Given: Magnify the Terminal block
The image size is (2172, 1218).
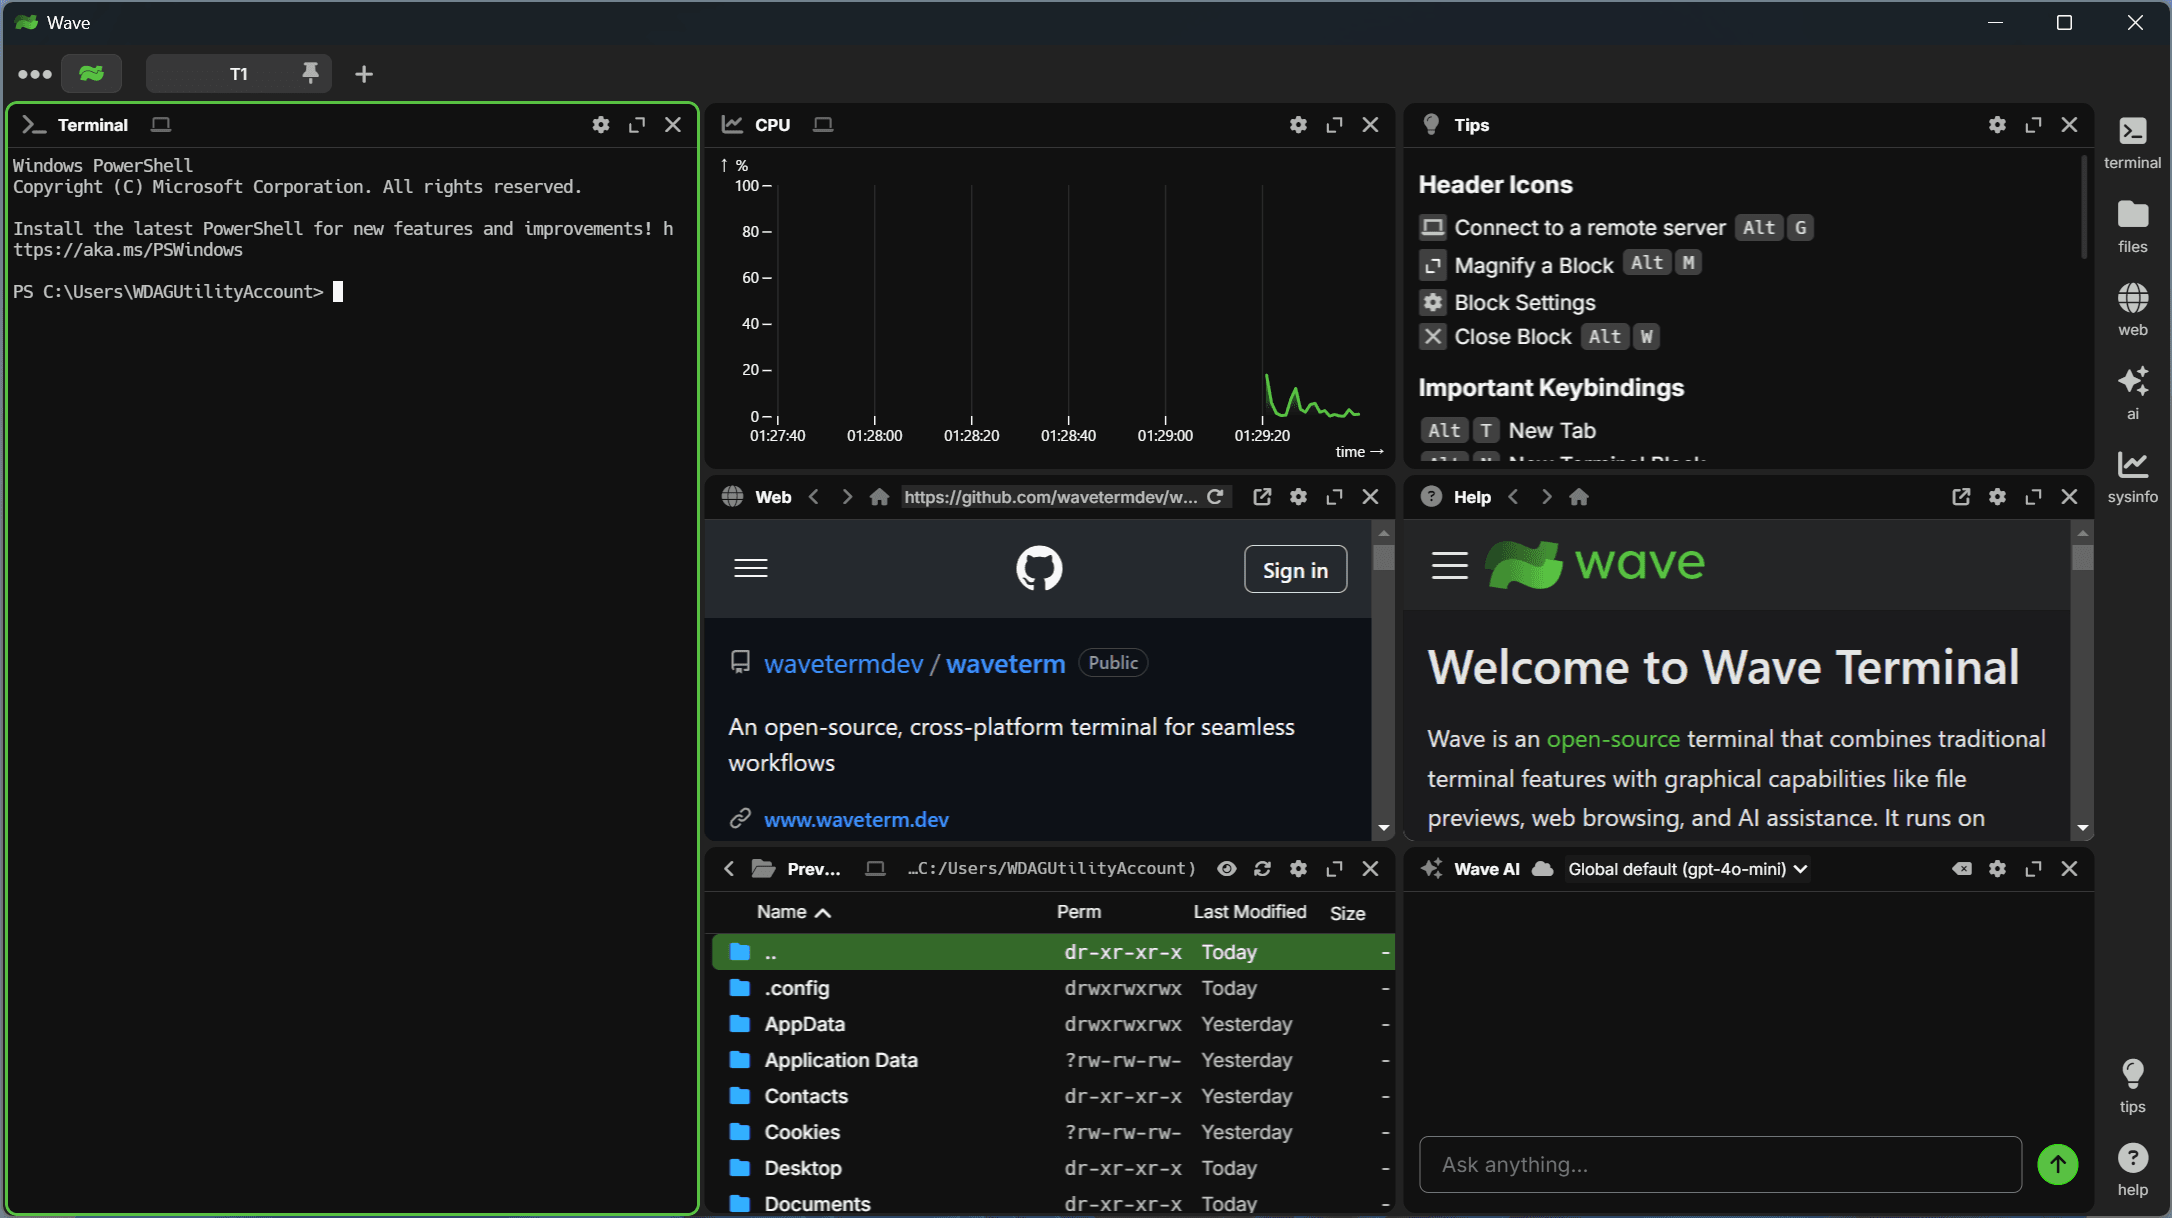Looking at the screenshot, I should 636,125.
